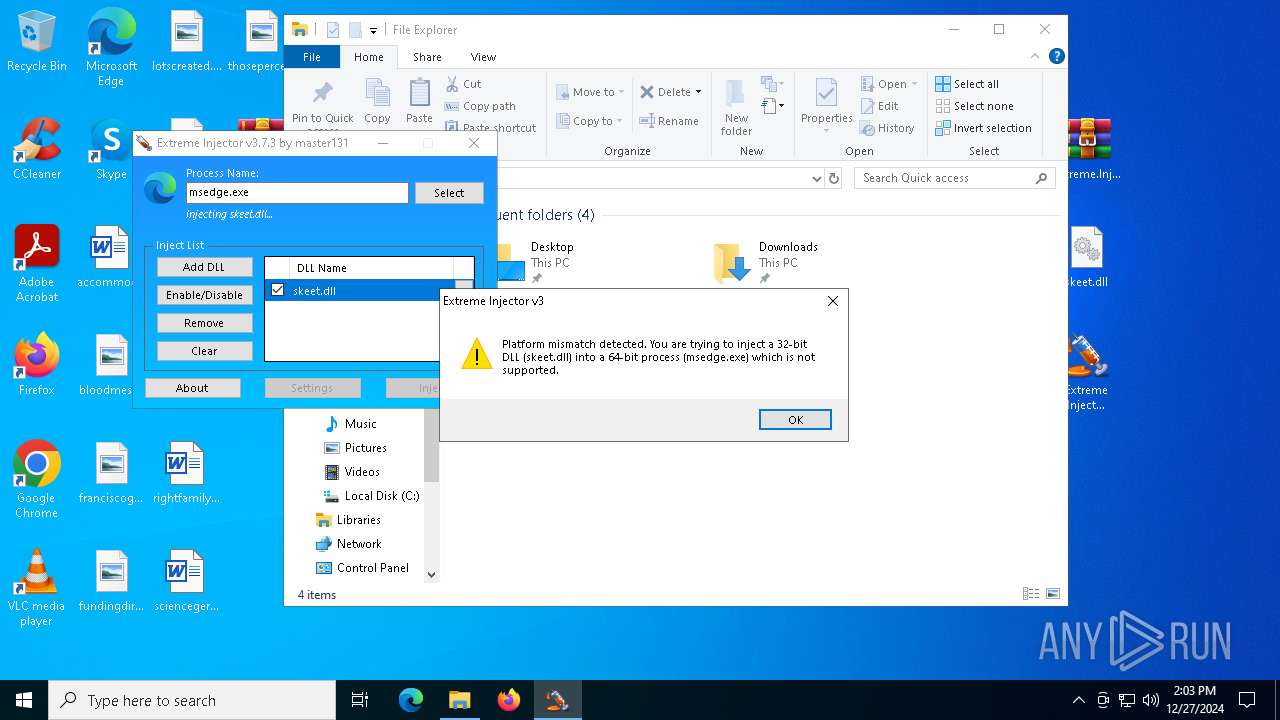The width and height of the screenshot is (1280, 720).
Task: Click the New folder icon
Action: click(x=736, y=95)
